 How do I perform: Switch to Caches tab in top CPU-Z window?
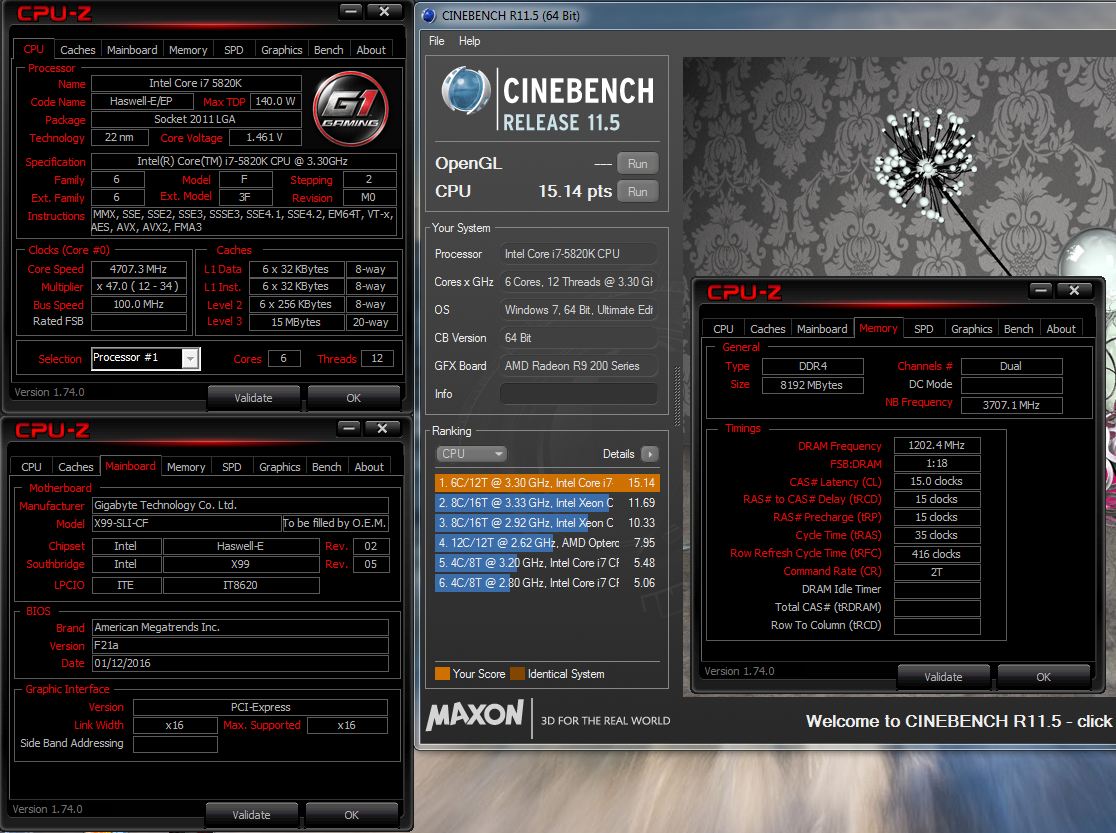[x=78, y=50]
